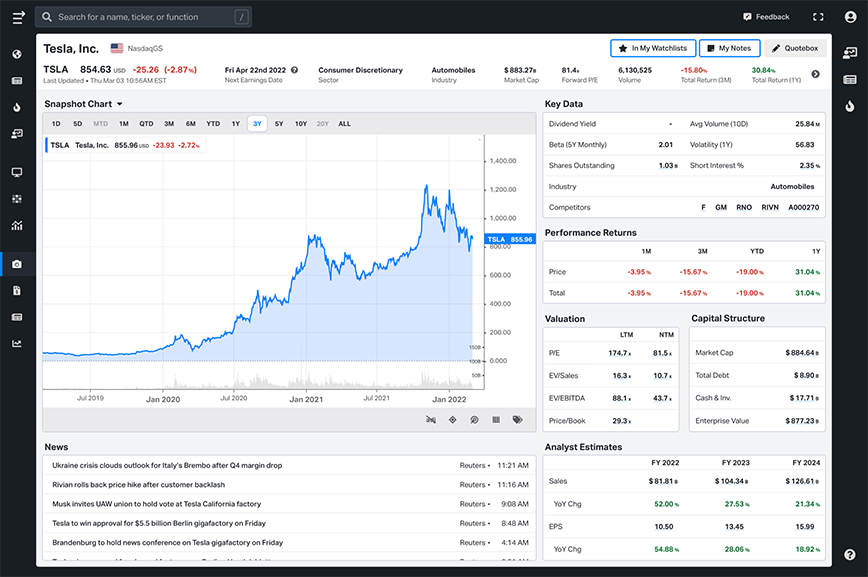The height and width of the screenshot is (577, 868).
Task: Click the Feedback button
Action: (x=766, y=16)
